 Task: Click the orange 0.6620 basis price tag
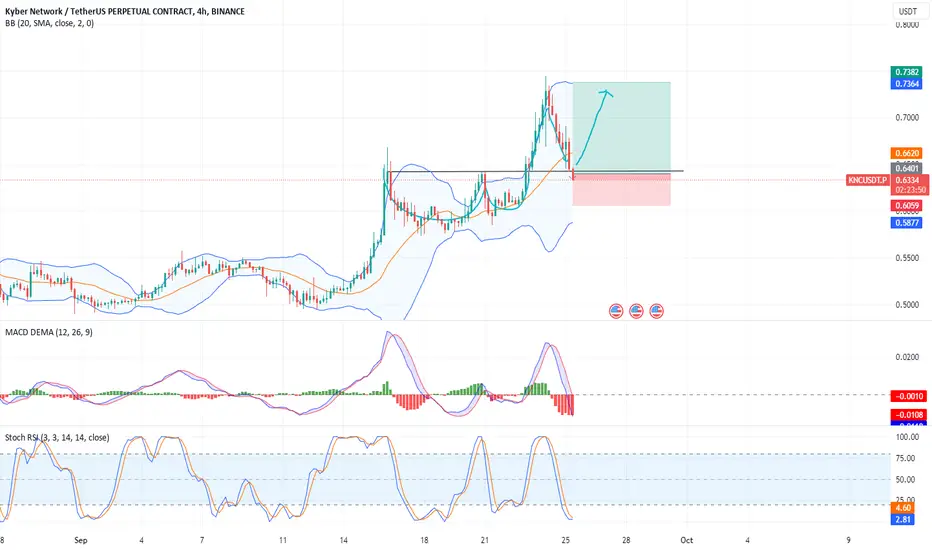click(x=907, y=153)
